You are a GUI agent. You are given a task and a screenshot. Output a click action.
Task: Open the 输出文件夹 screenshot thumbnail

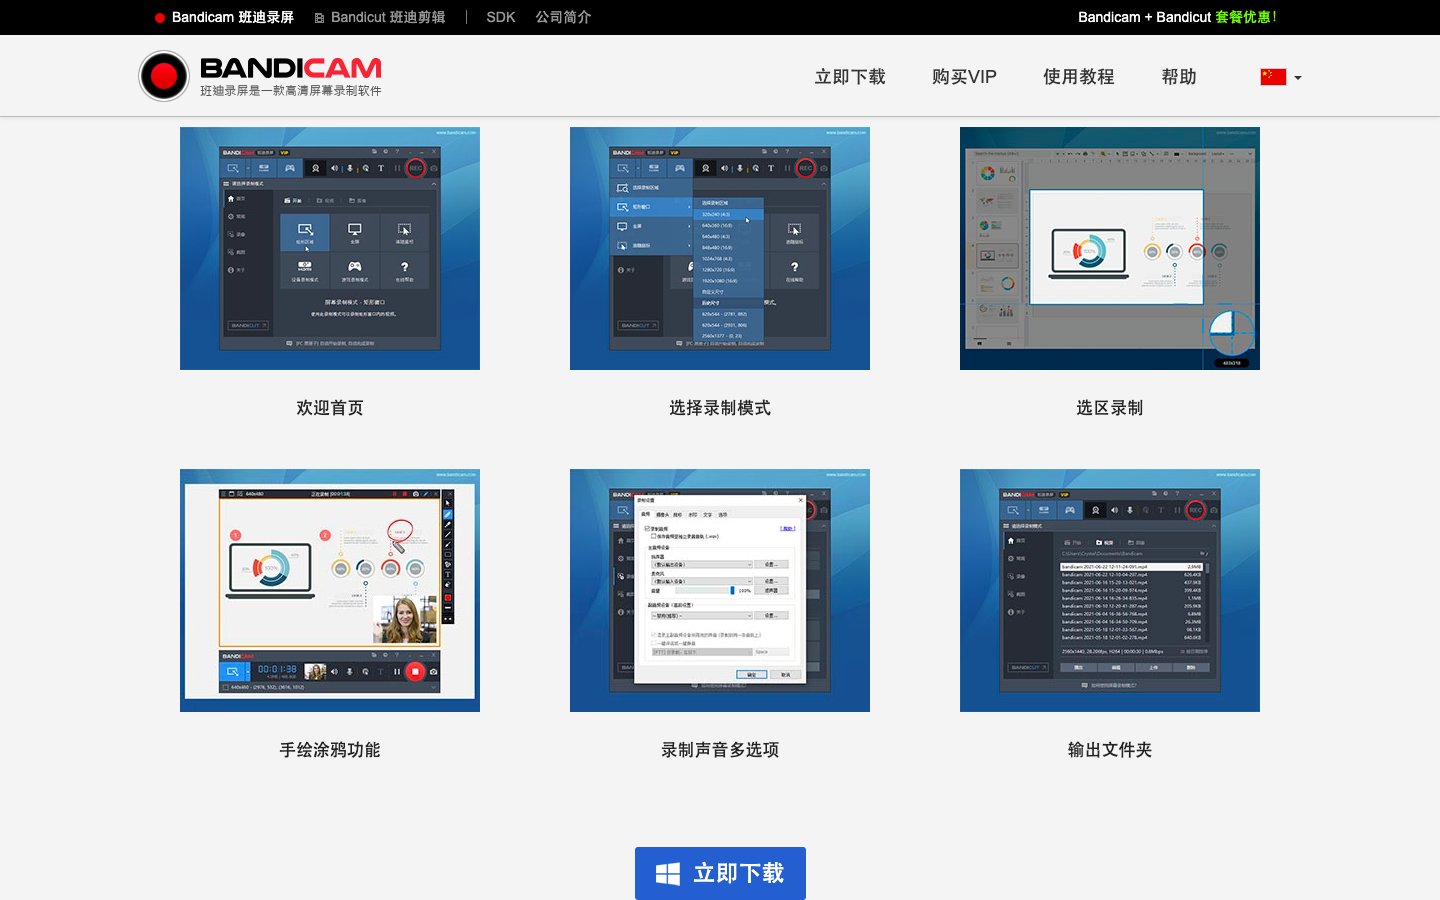tap(1110, 590)
